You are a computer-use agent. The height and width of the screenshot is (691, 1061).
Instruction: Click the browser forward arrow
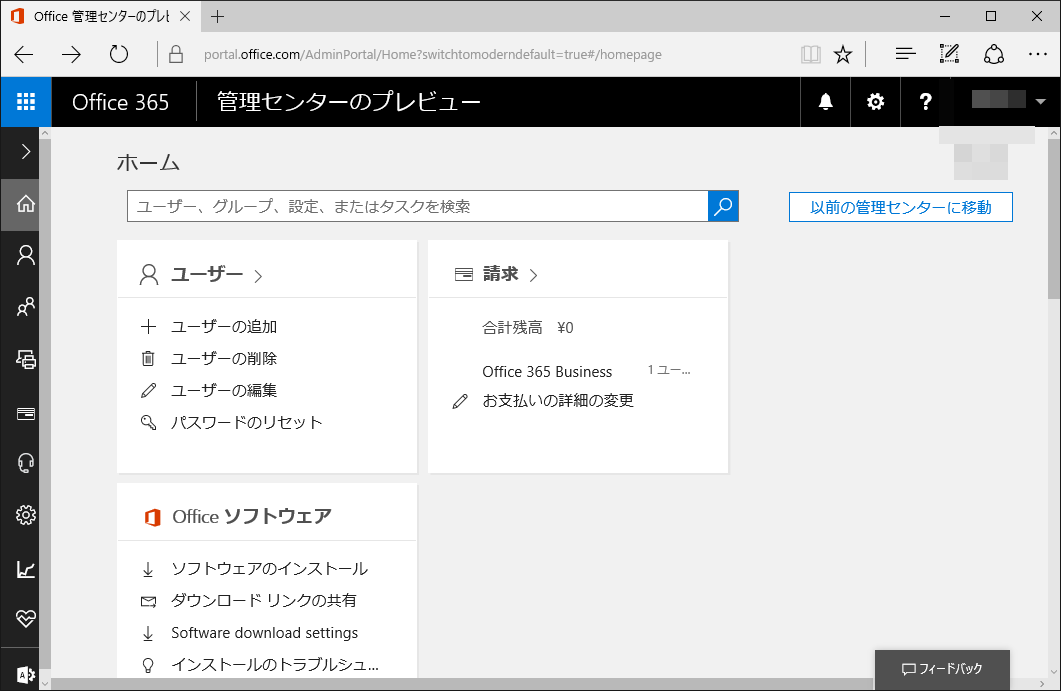tap(71, 54)
